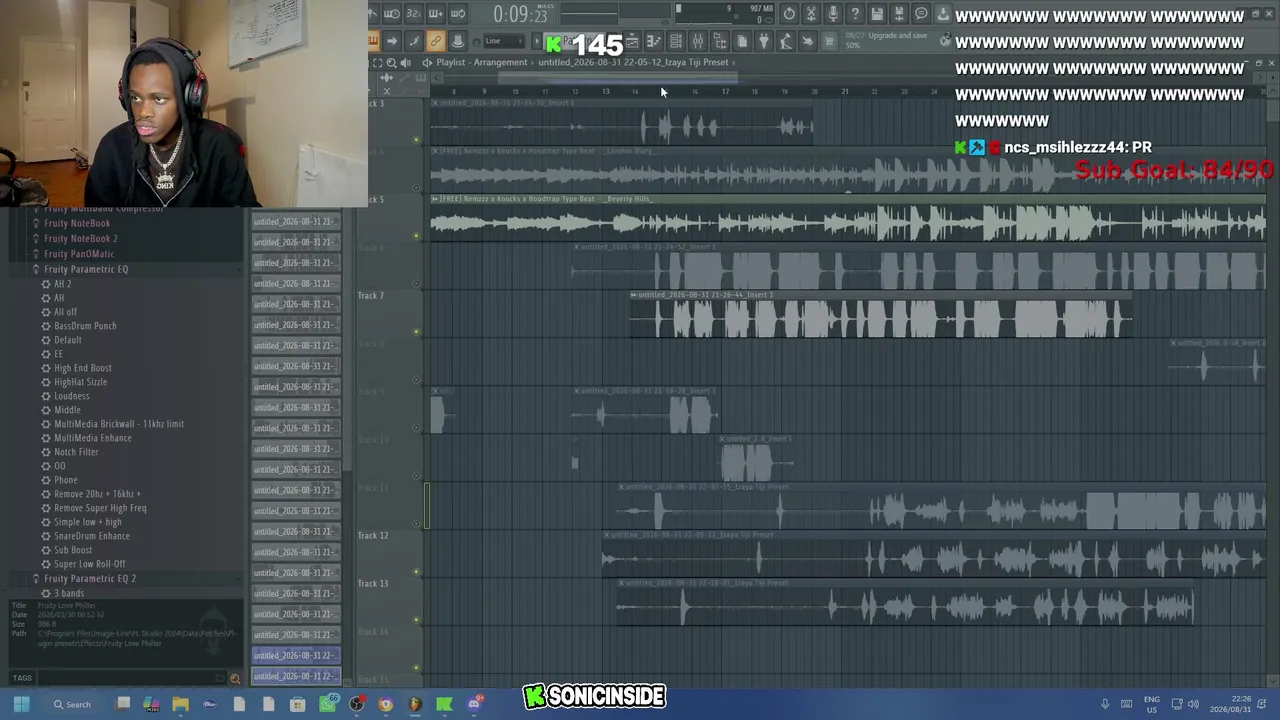
Task: Click the magnifier zoom icon in playlist toolbar
Action: click(x=391, y=62)
